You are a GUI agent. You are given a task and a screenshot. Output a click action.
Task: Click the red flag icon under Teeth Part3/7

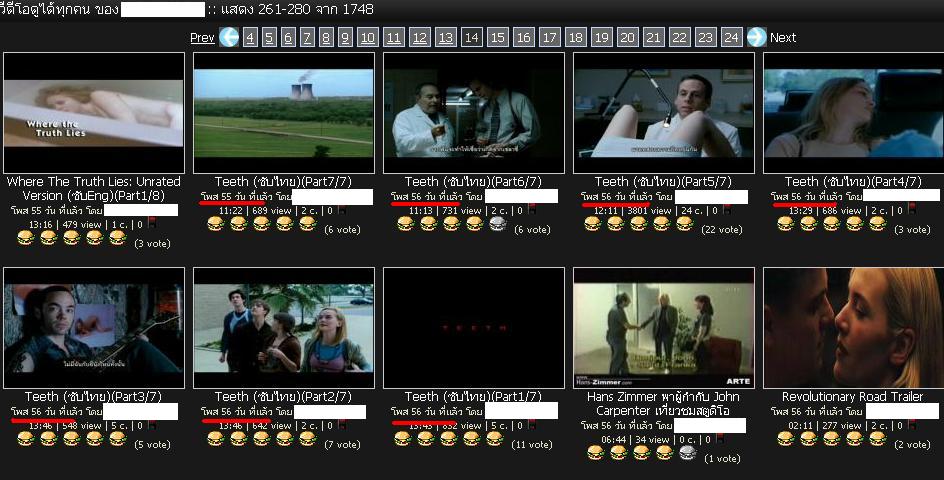153,425
